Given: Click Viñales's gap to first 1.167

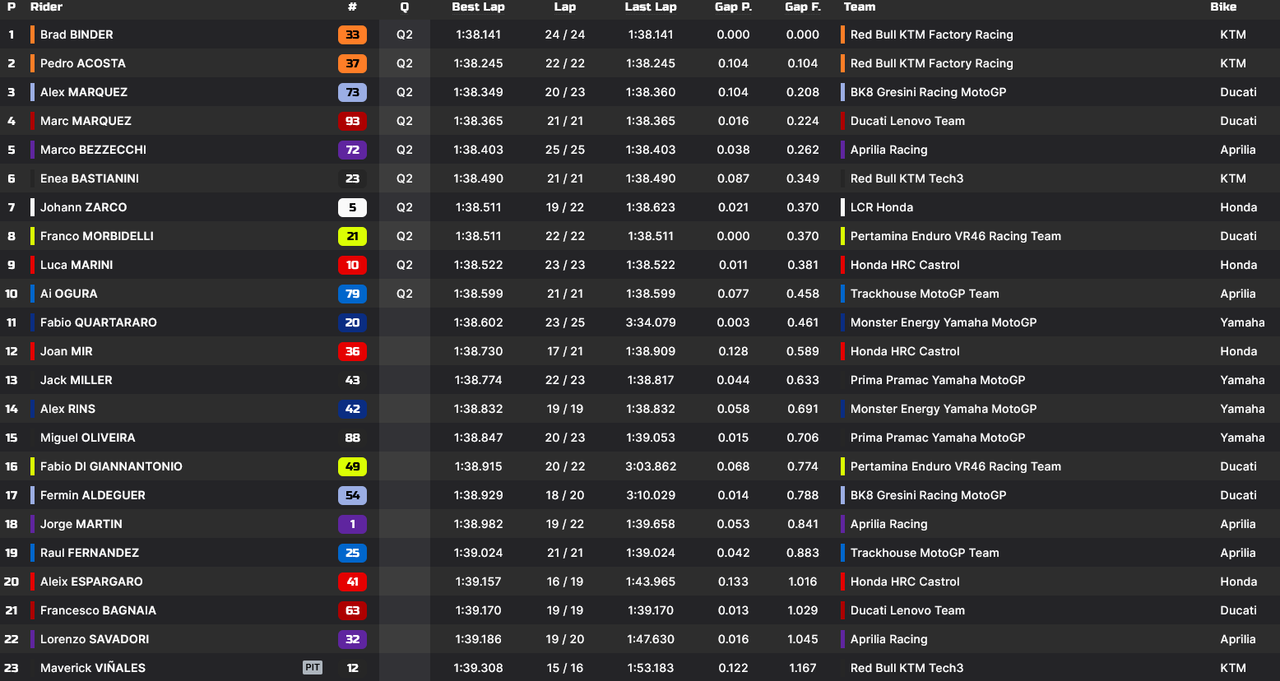Looking at the screenshot, I should [x=802, y=668].
